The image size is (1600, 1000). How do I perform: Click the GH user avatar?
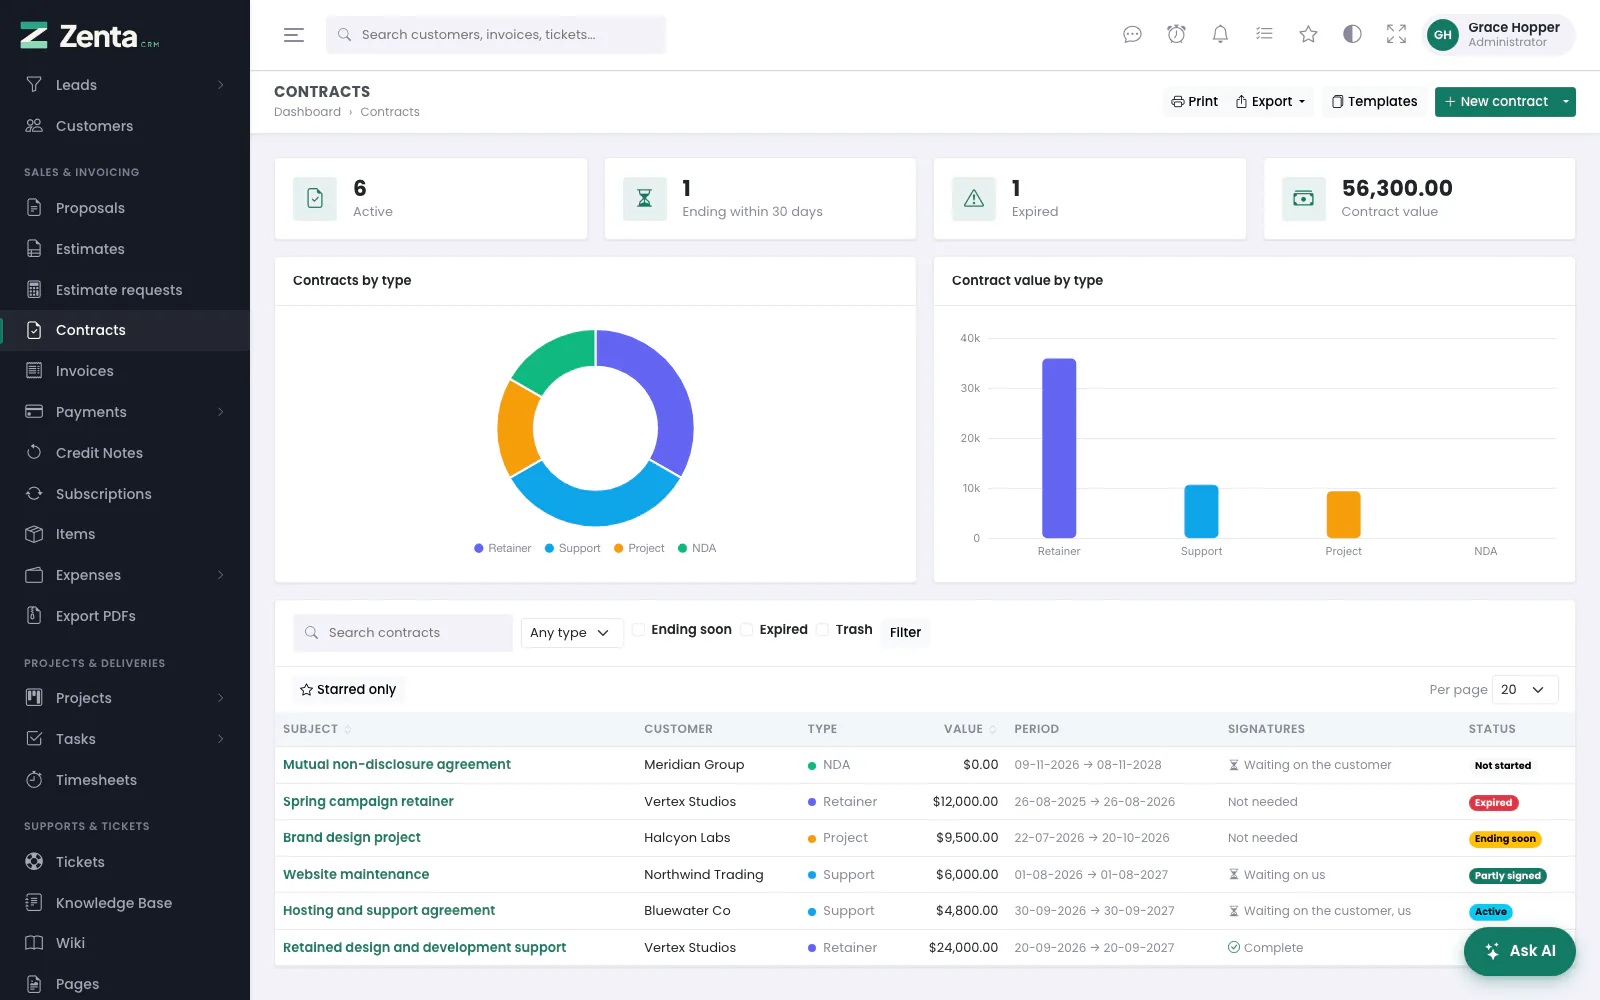point(1442,35)
